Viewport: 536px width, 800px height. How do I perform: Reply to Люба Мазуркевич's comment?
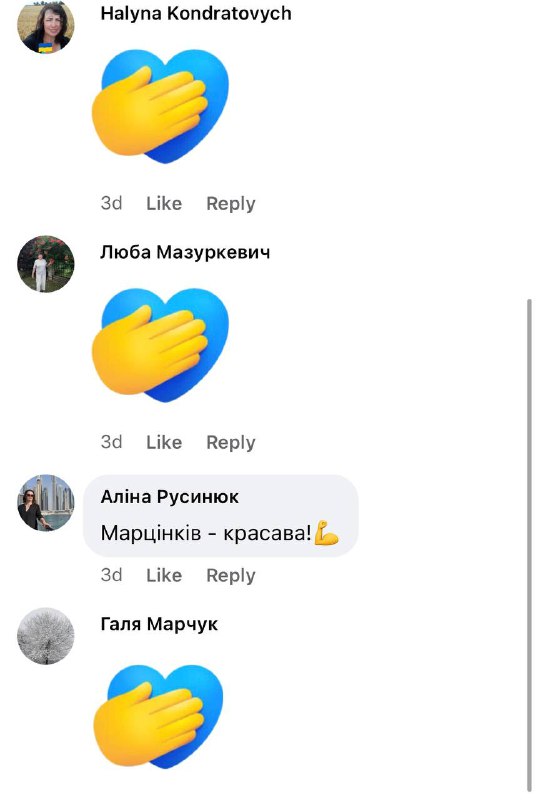231,442
